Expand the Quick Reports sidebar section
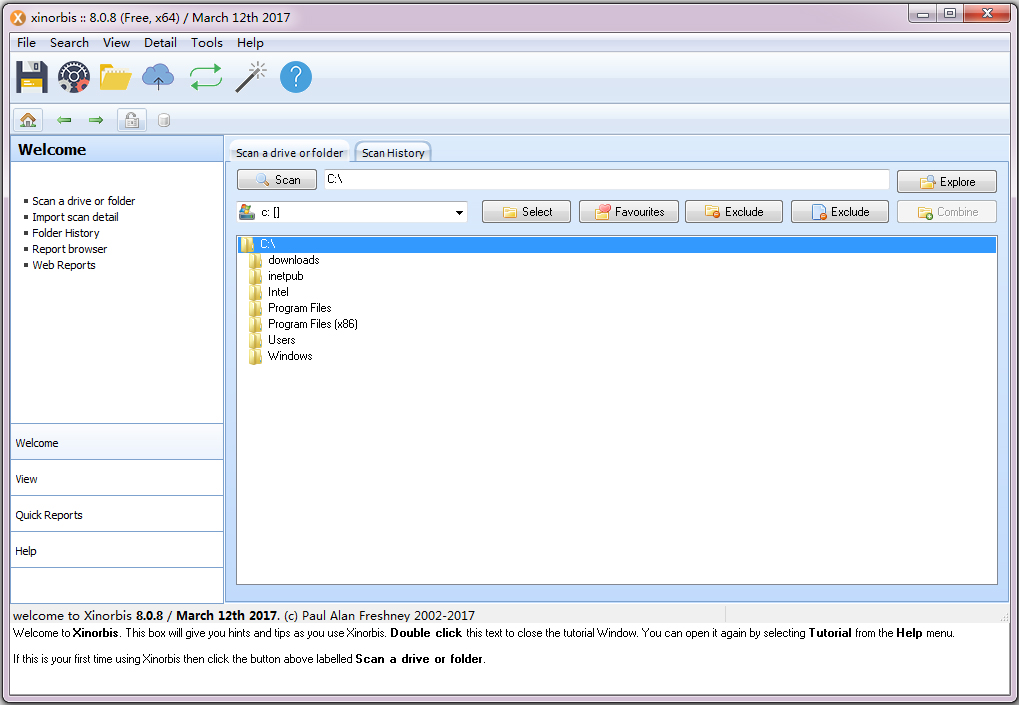This screenshot has height=705, width=1019. tap(117, 515)
